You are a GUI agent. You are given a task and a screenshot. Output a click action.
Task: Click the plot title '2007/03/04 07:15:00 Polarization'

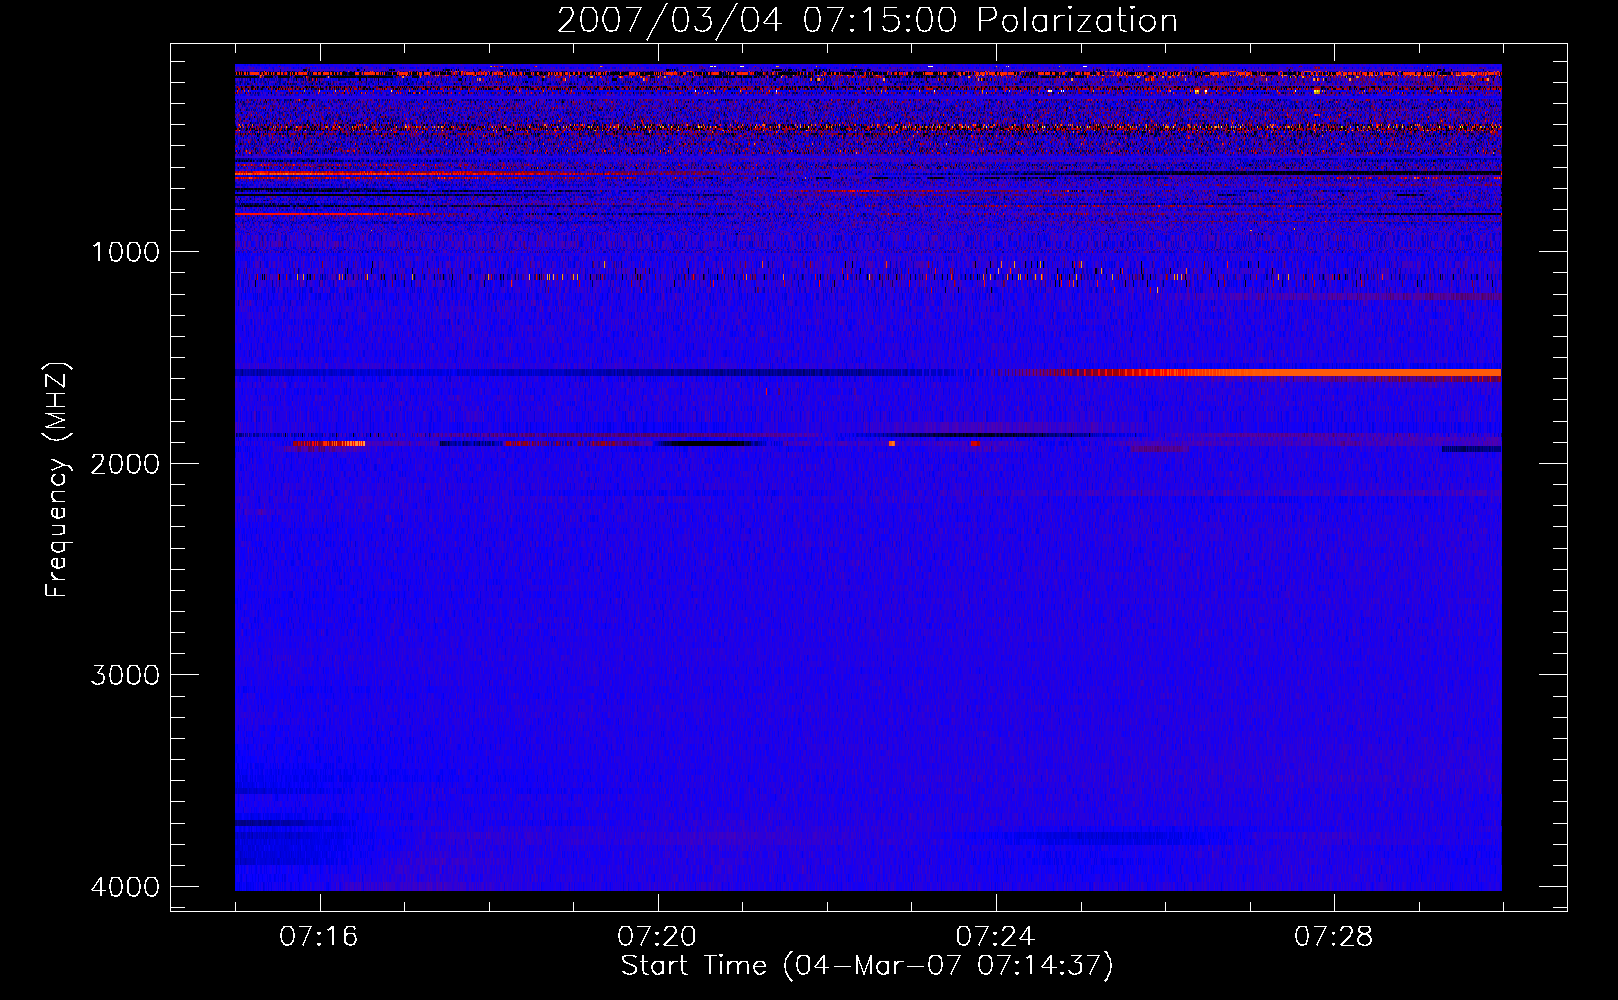[x=867, y=21]
